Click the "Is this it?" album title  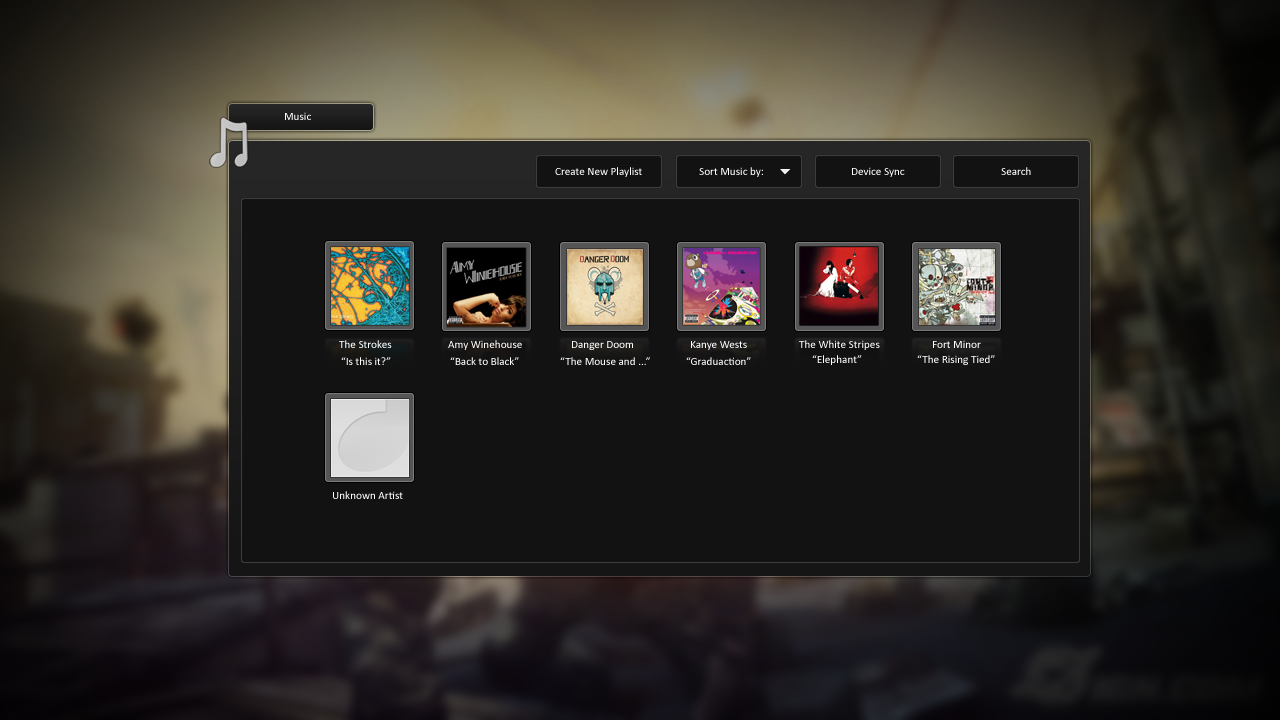pyautogui.click(x=365, y=362)
